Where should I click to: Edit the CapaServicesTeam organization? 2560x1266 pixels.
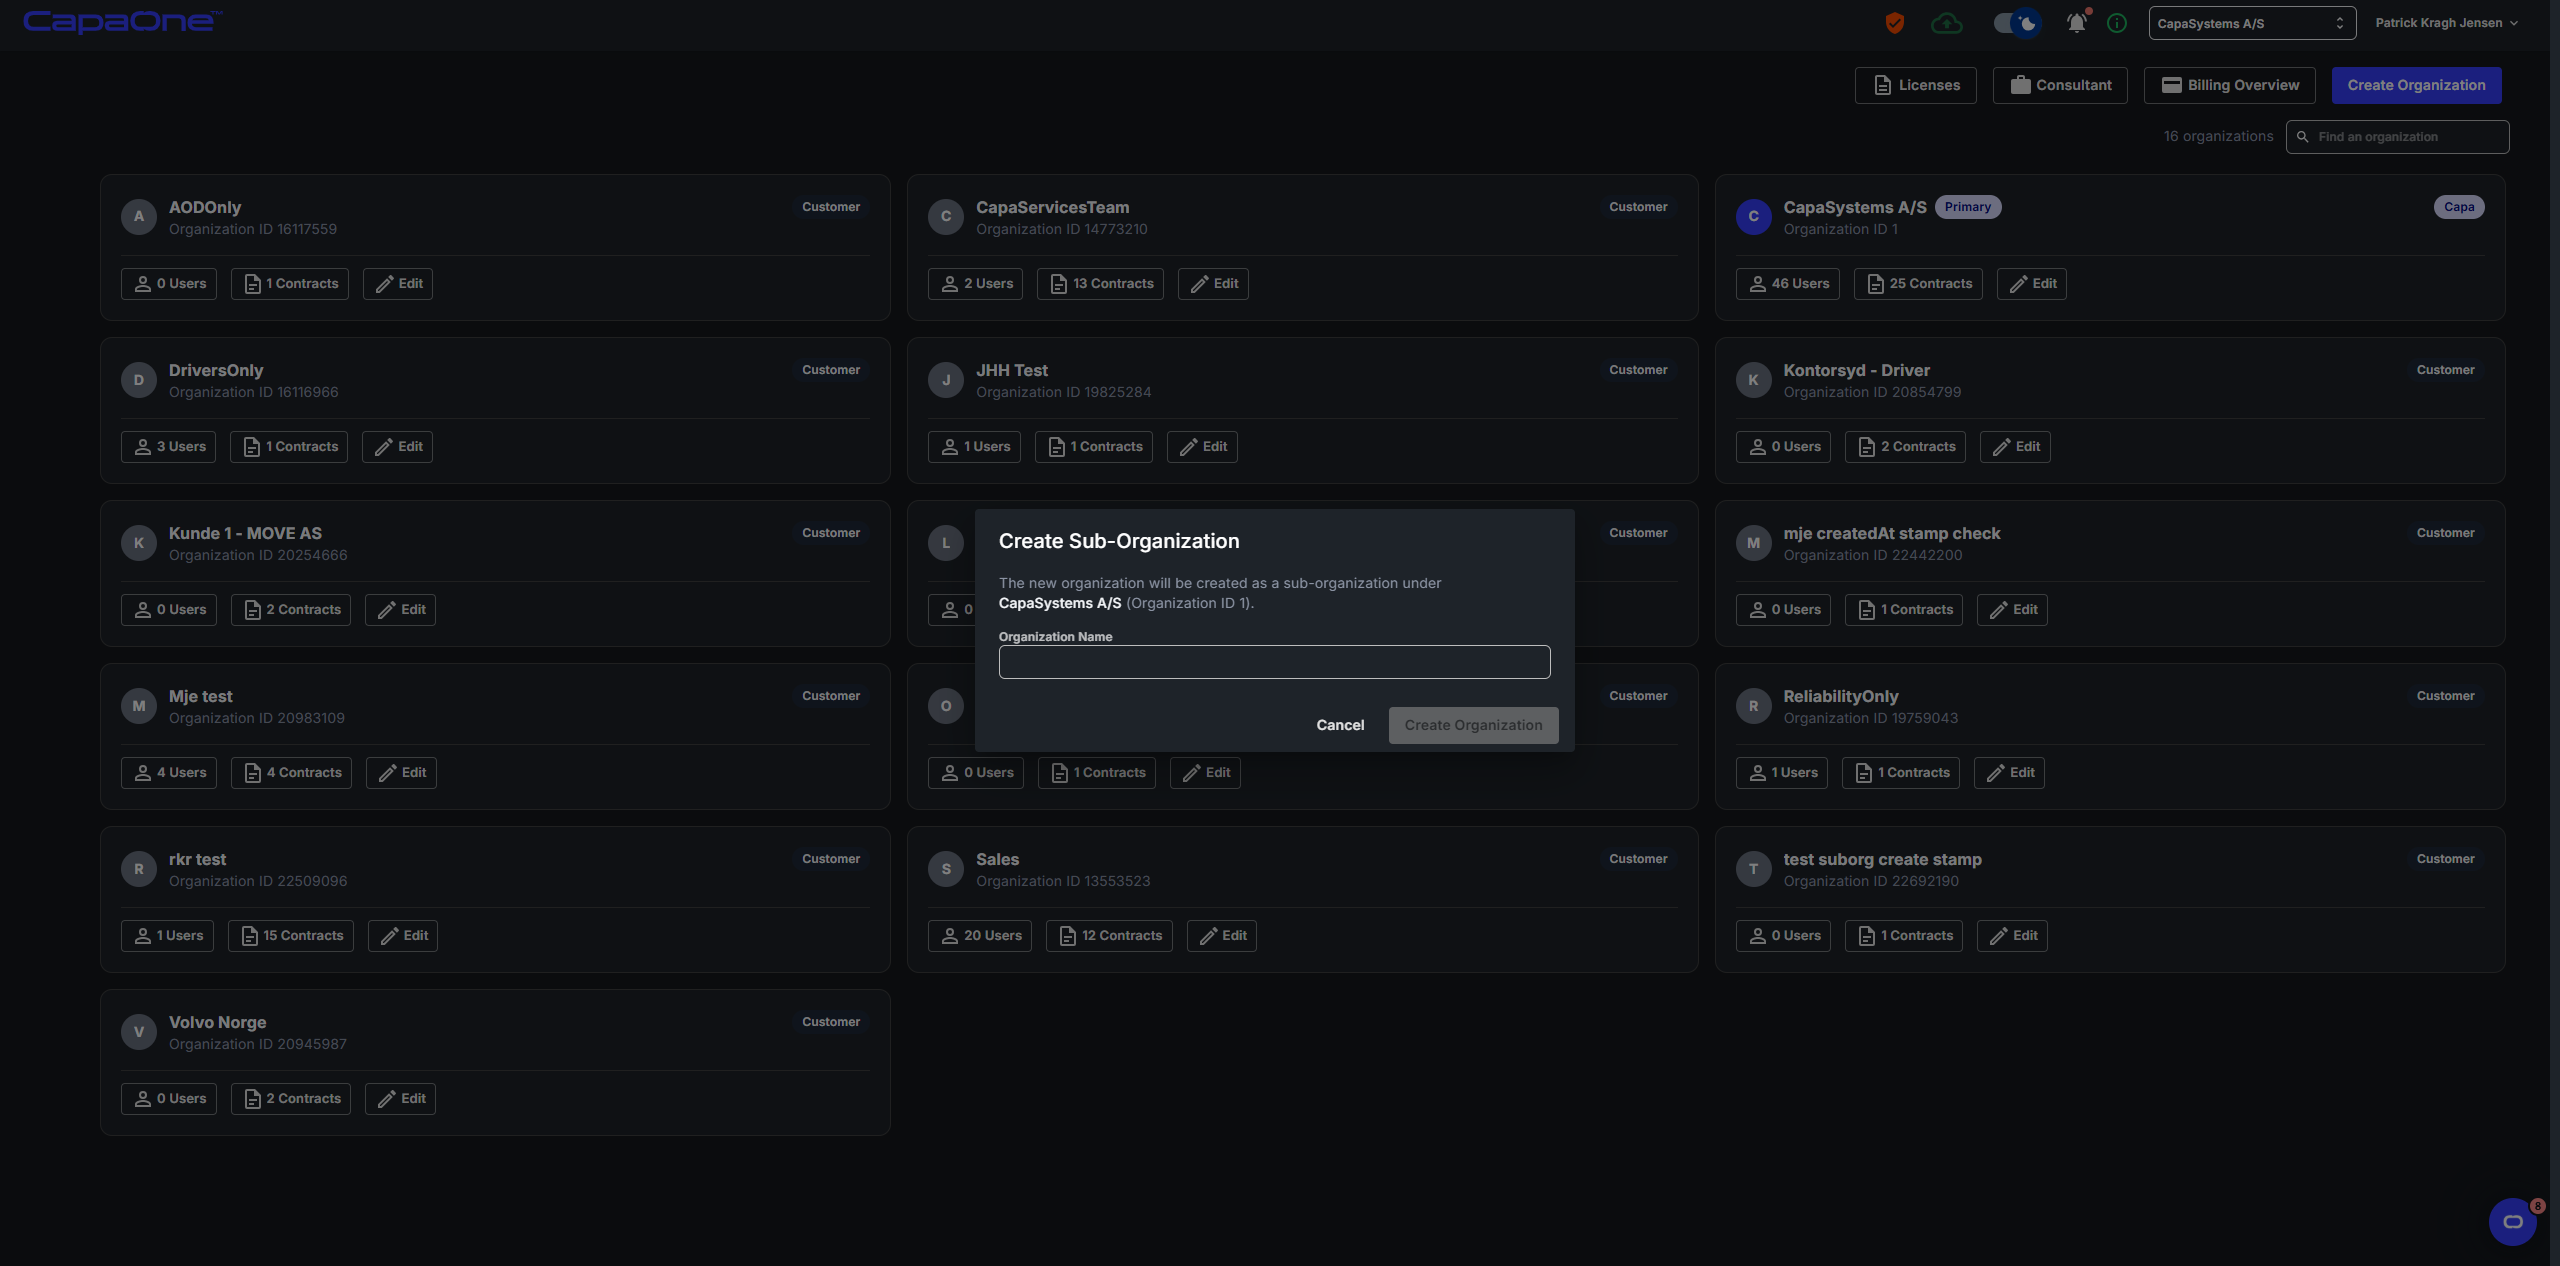(1213, 284)
